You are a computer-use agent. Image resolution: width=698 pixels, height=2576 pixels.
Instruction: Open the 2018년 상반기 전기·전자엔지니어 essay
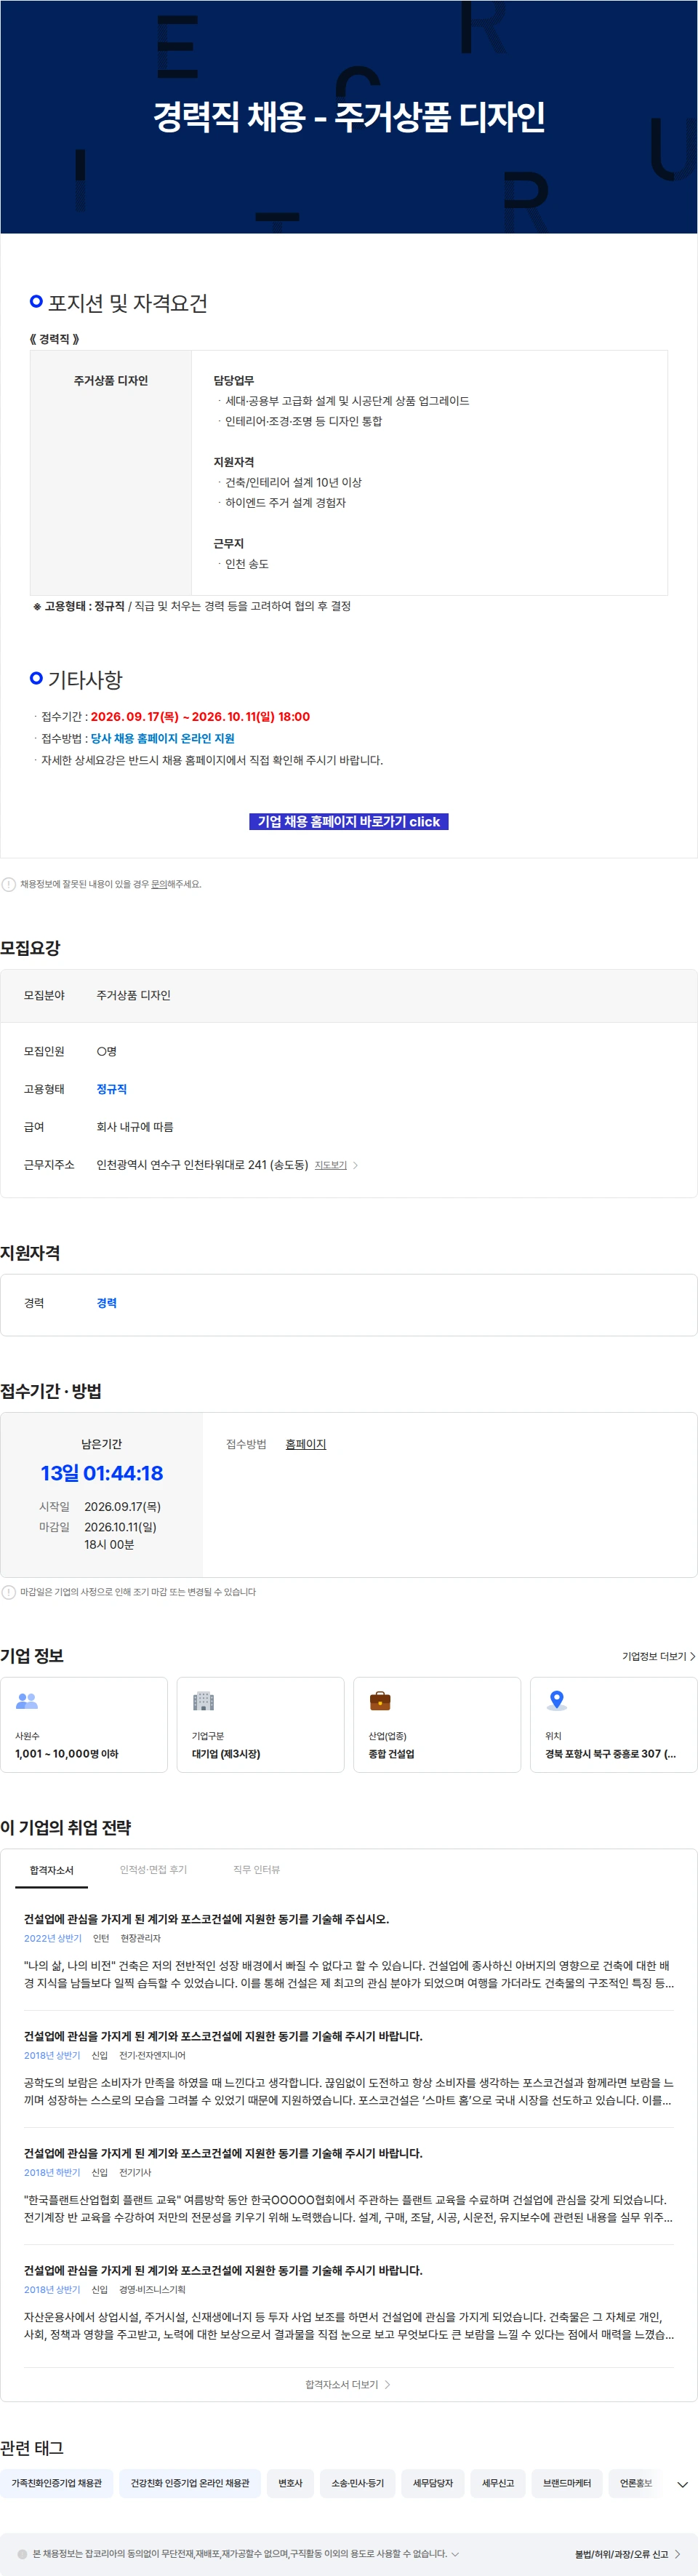click(x=349, y=2067)
